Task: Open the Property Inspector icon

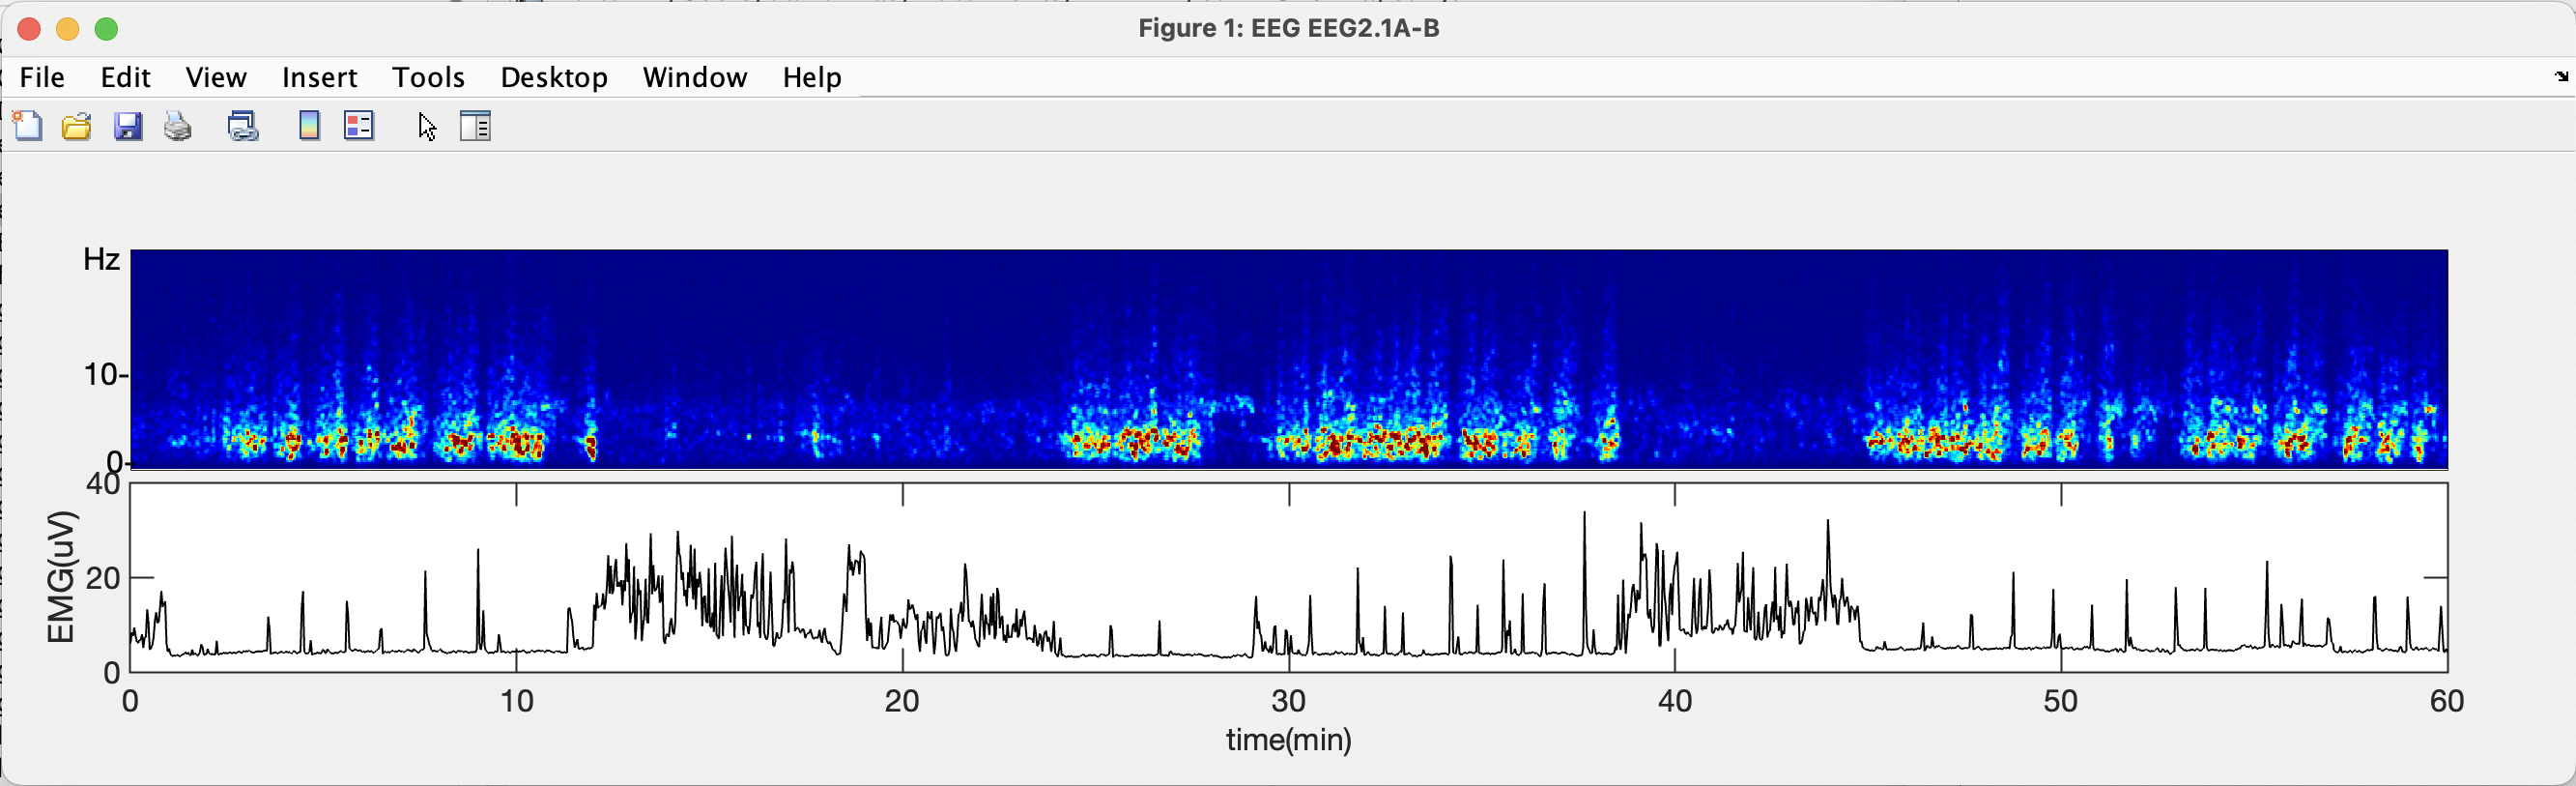Action: 476,126
